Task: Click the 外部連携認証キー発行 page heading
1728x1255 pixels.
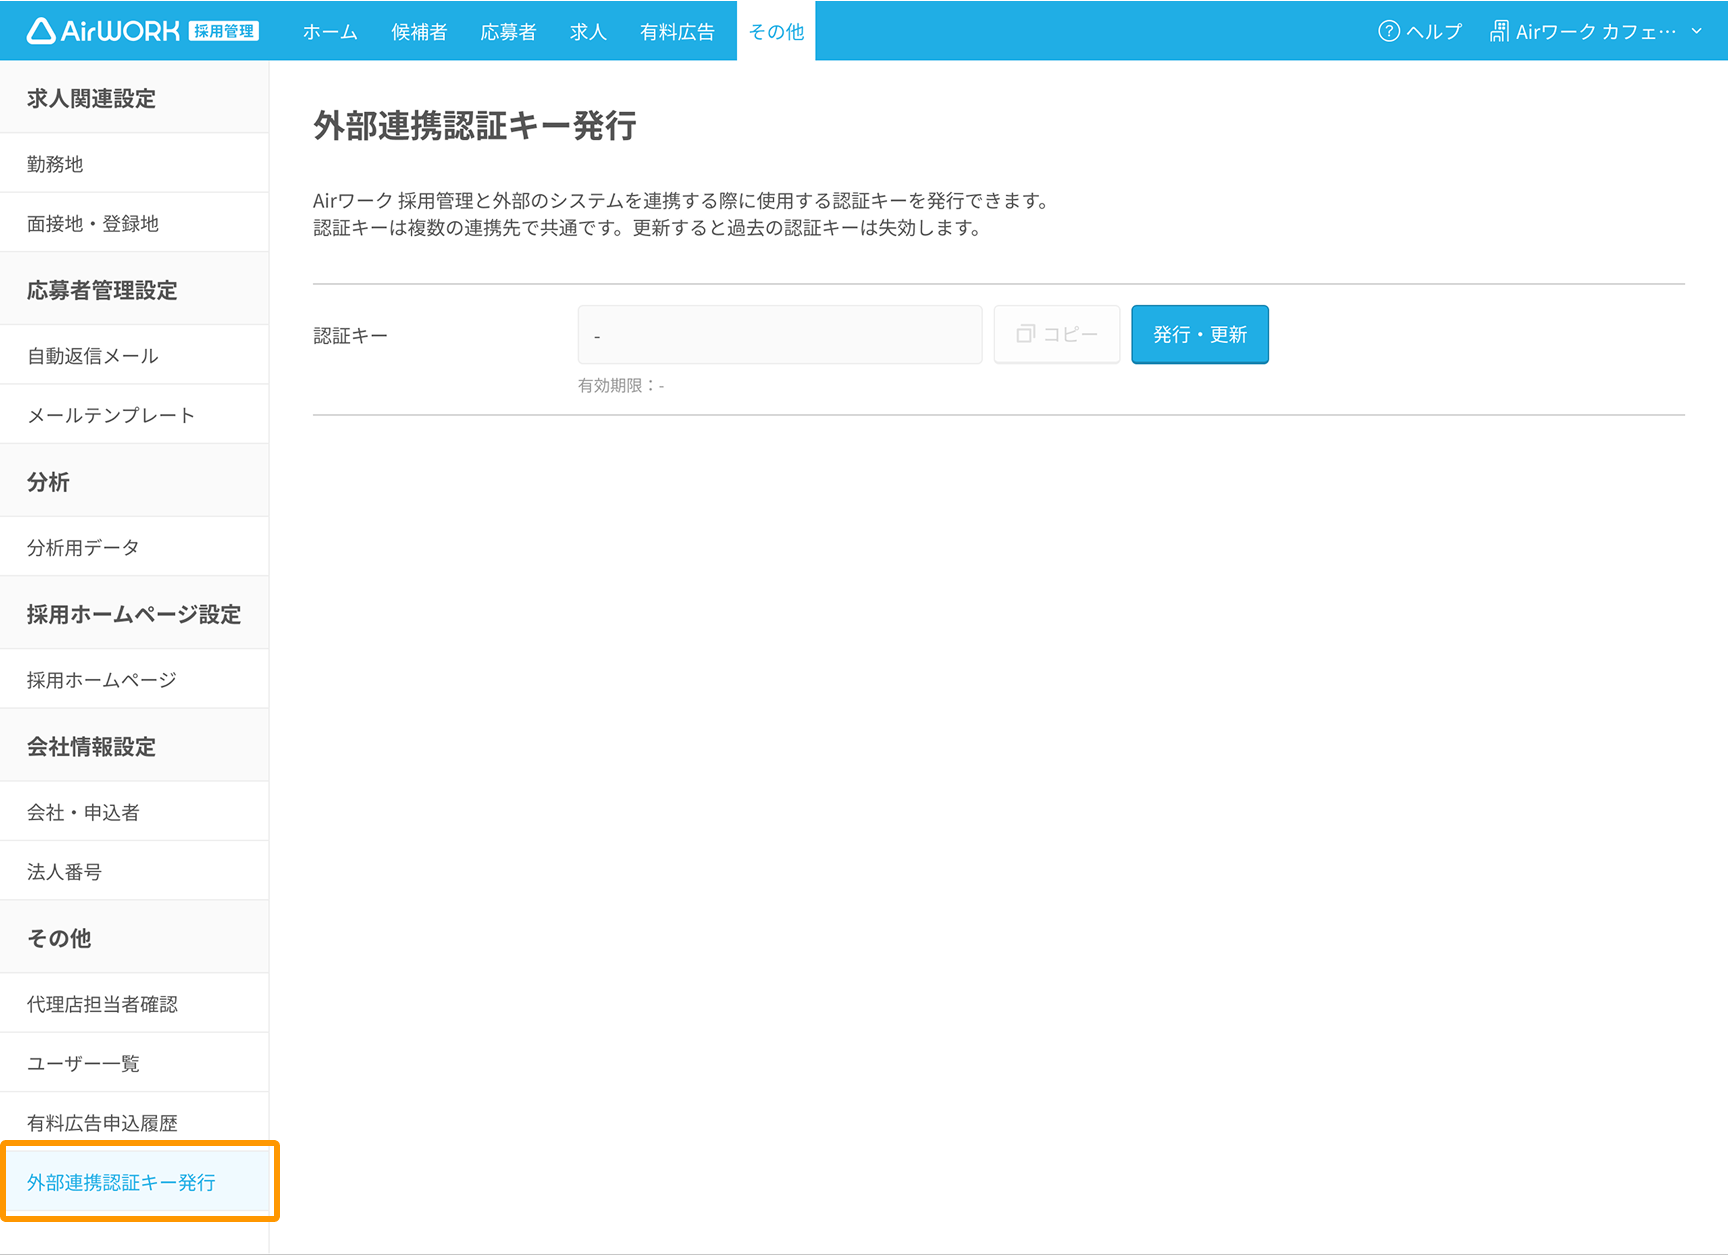Action: click(475, 126)
